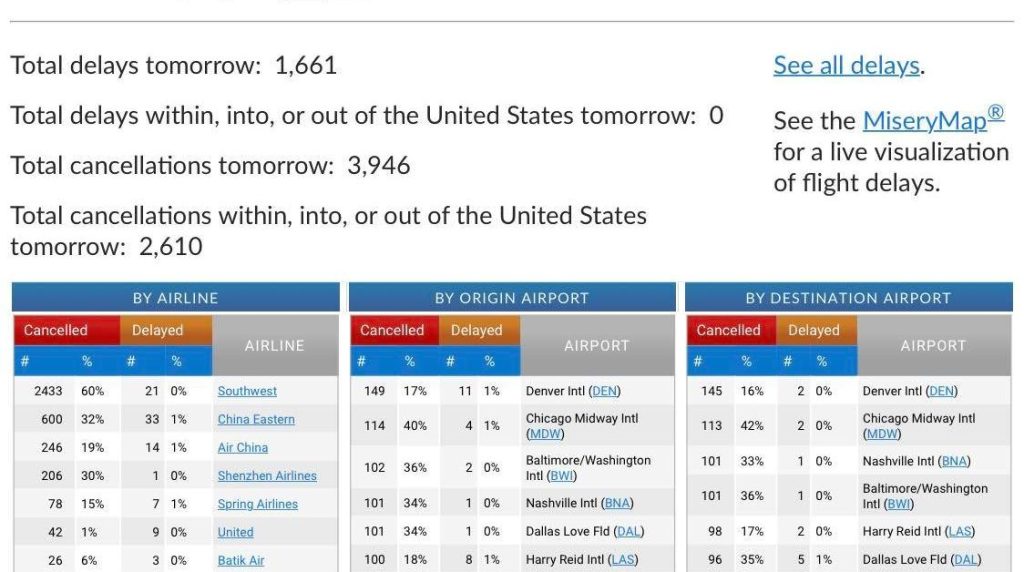This screenshot has width=1024, height=572.
Task: Open DEN link in origin airport table
Action: 604,391
